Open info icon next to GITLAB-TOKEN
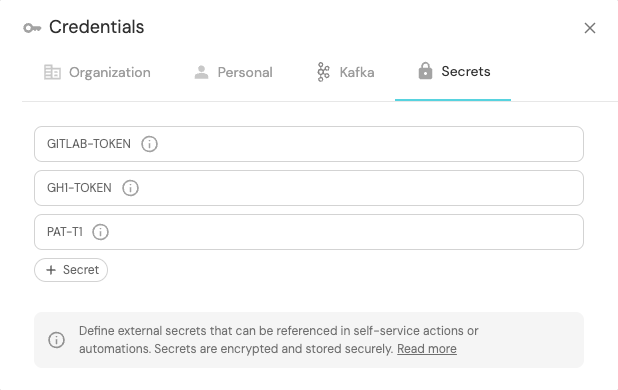 click(149, 144)
